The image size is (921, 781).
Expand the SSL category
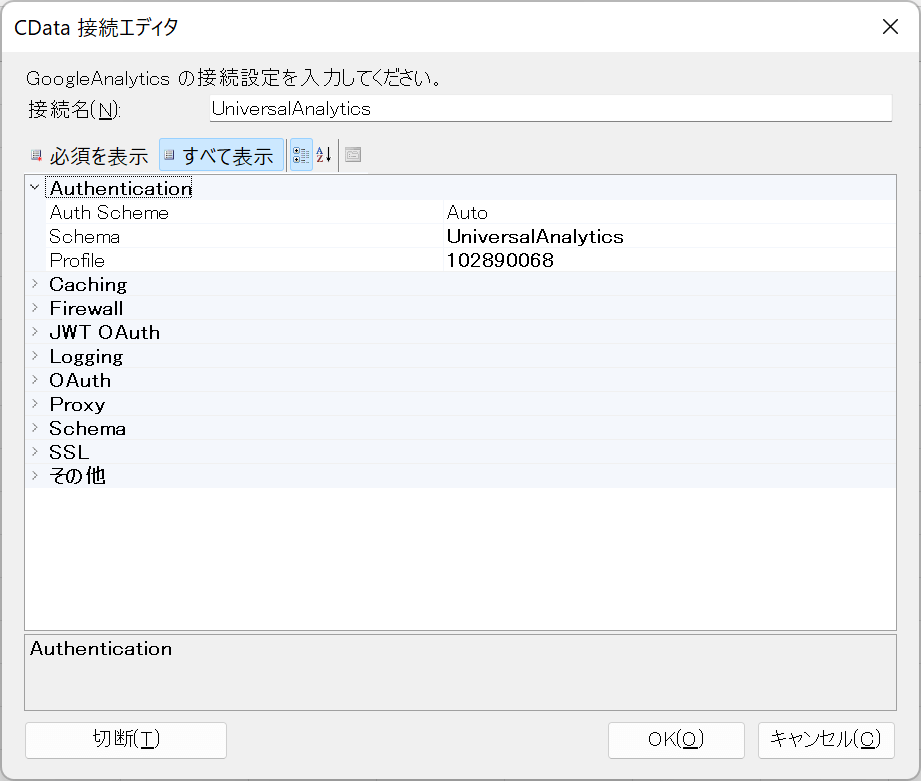pos(35,452)
